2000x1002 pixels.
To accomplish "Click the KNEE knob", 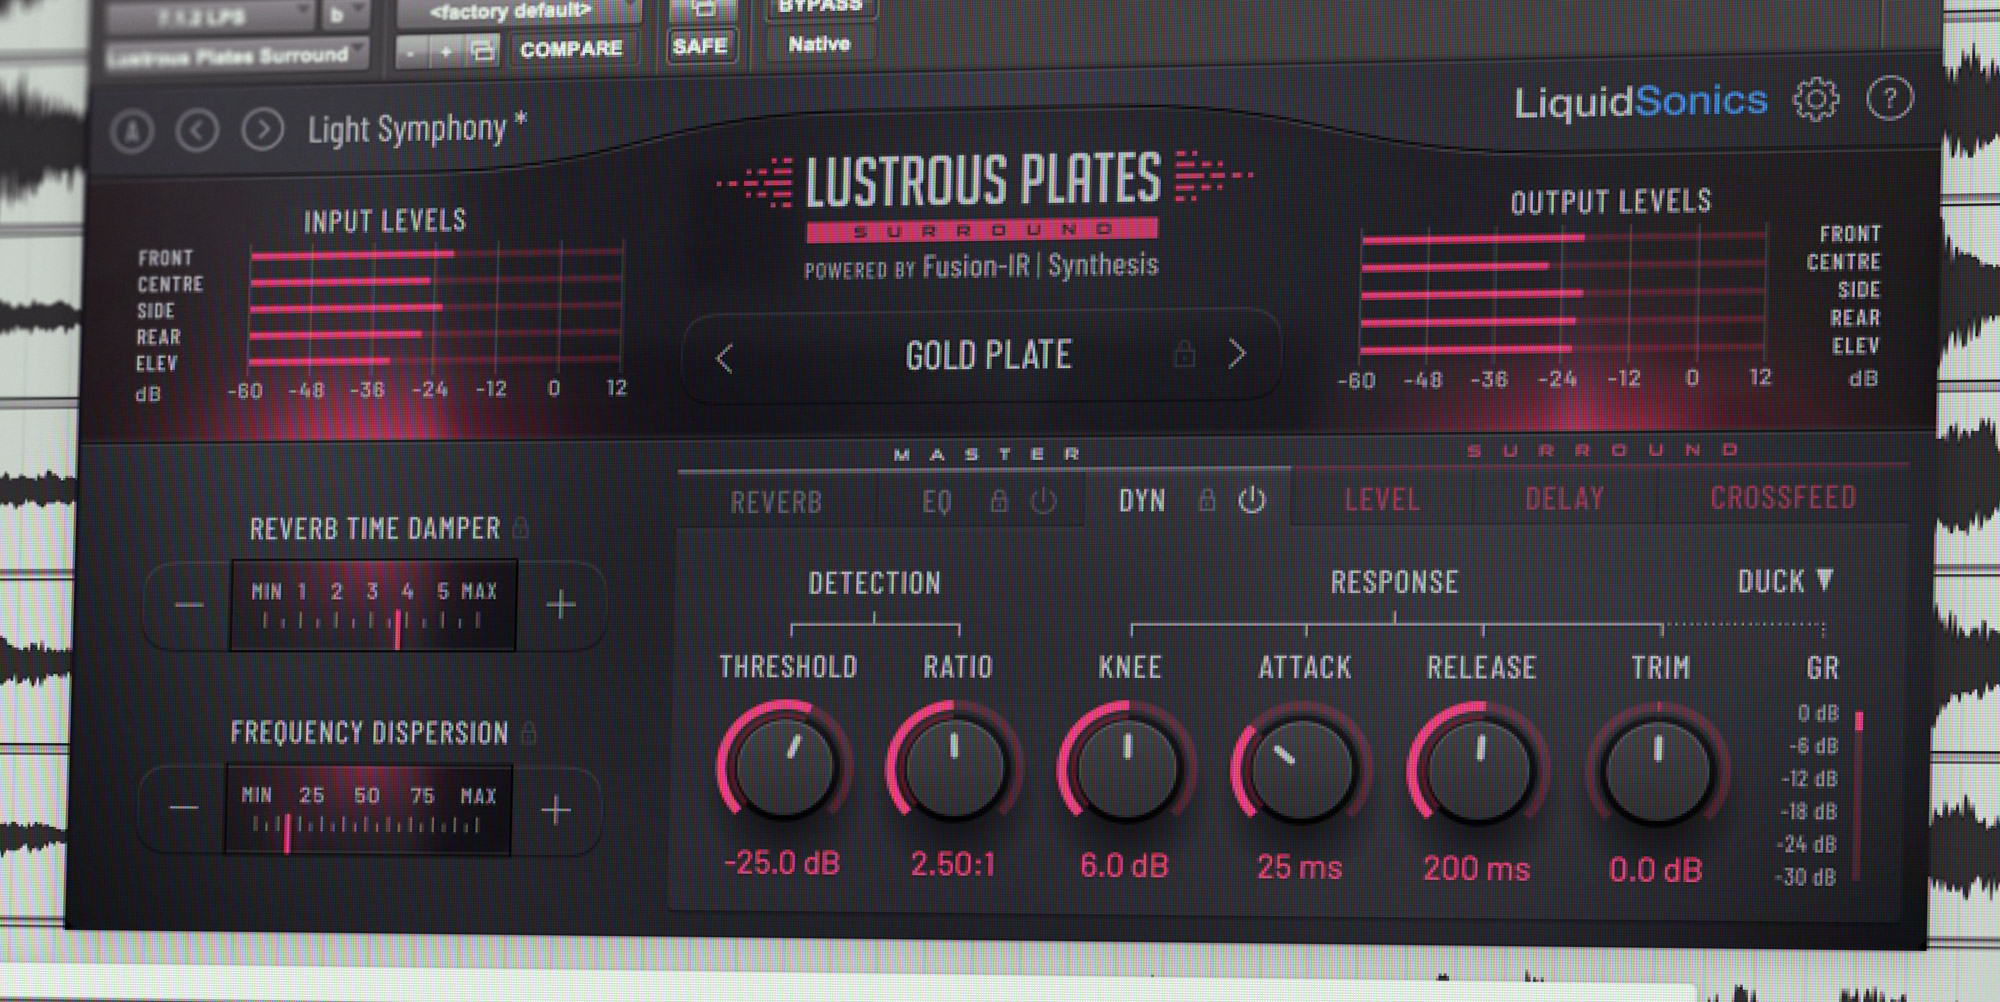I will pos(1127,770).
